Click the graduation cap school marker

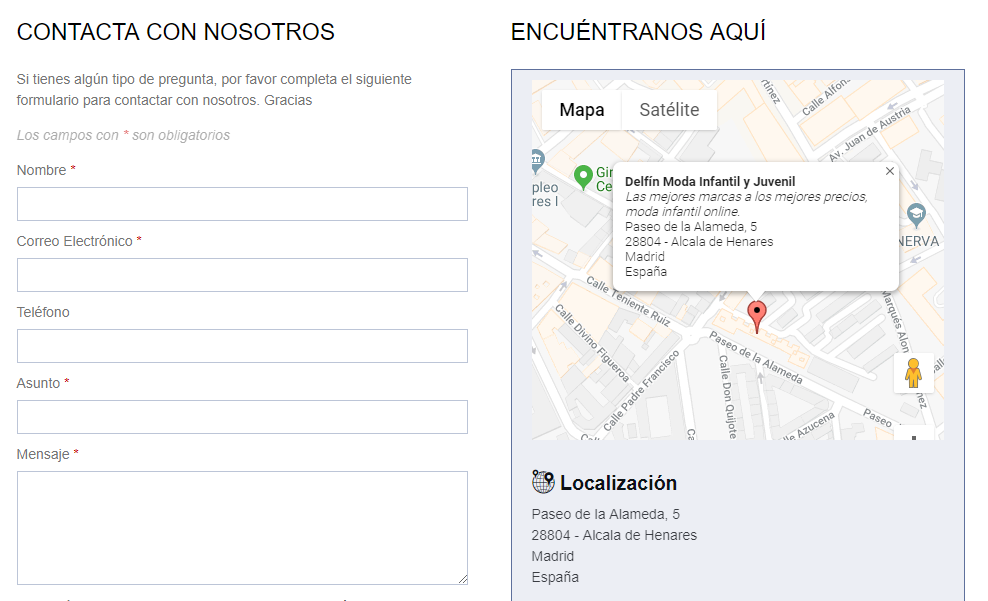[x=916, y=214]
